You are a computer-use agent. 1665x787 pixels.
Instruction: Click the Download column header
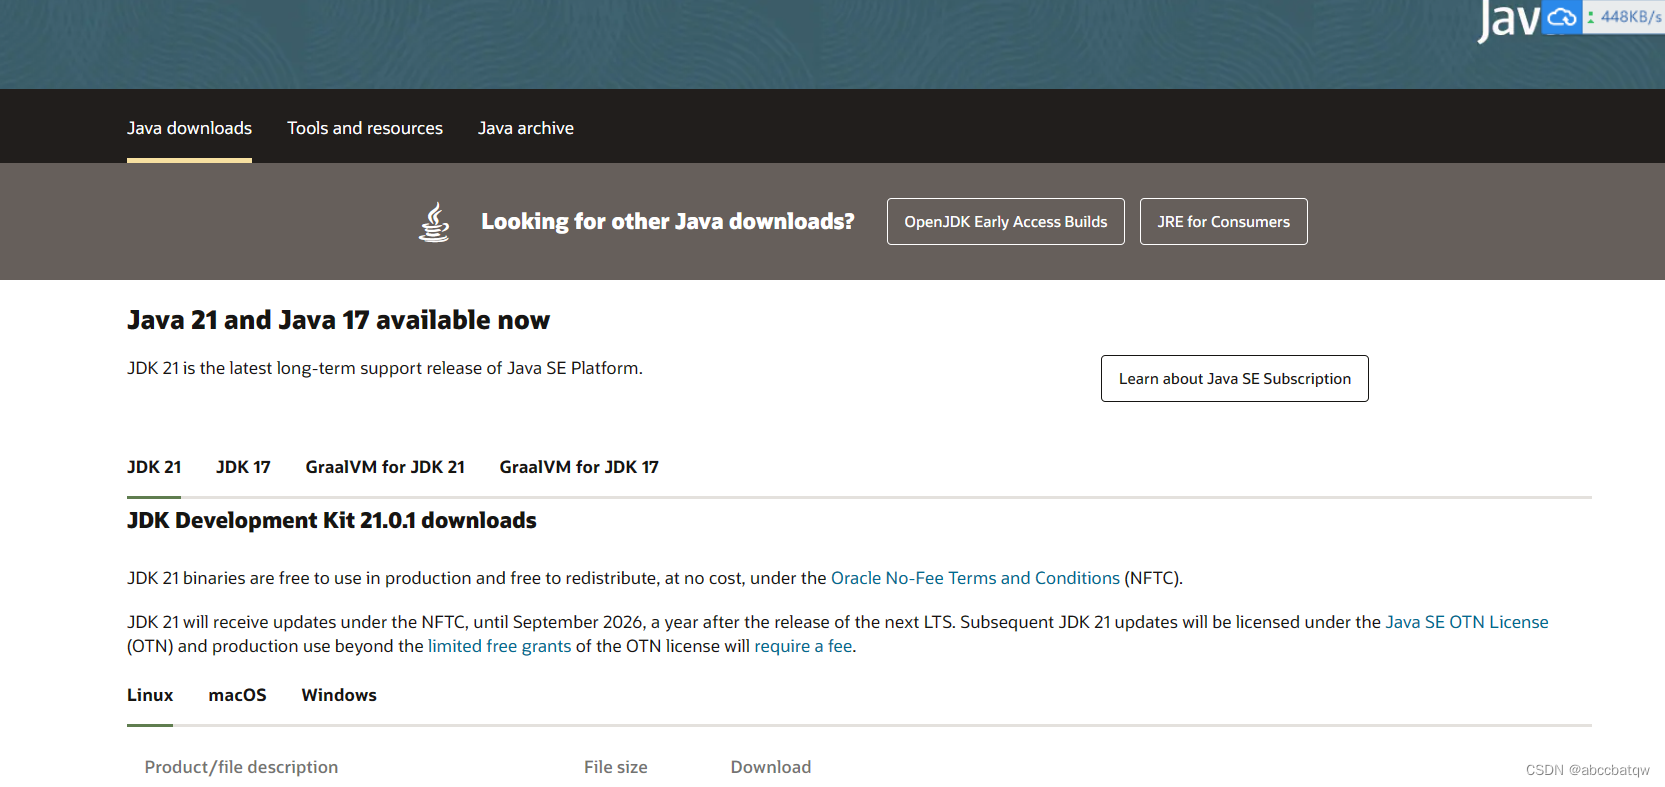(x=771, y=767)
